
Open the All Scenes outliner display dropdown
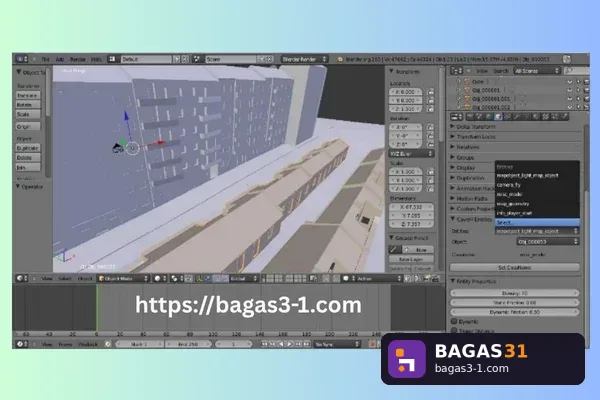click(537, 70)
